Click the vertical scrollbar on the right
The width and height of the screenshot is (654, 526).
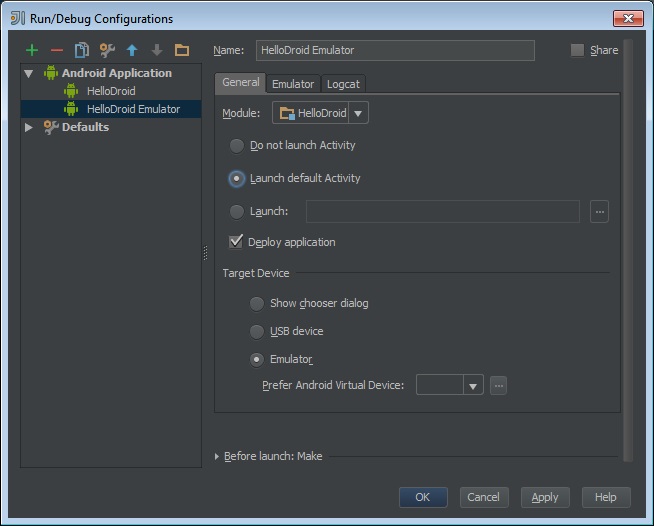[628, 250]
